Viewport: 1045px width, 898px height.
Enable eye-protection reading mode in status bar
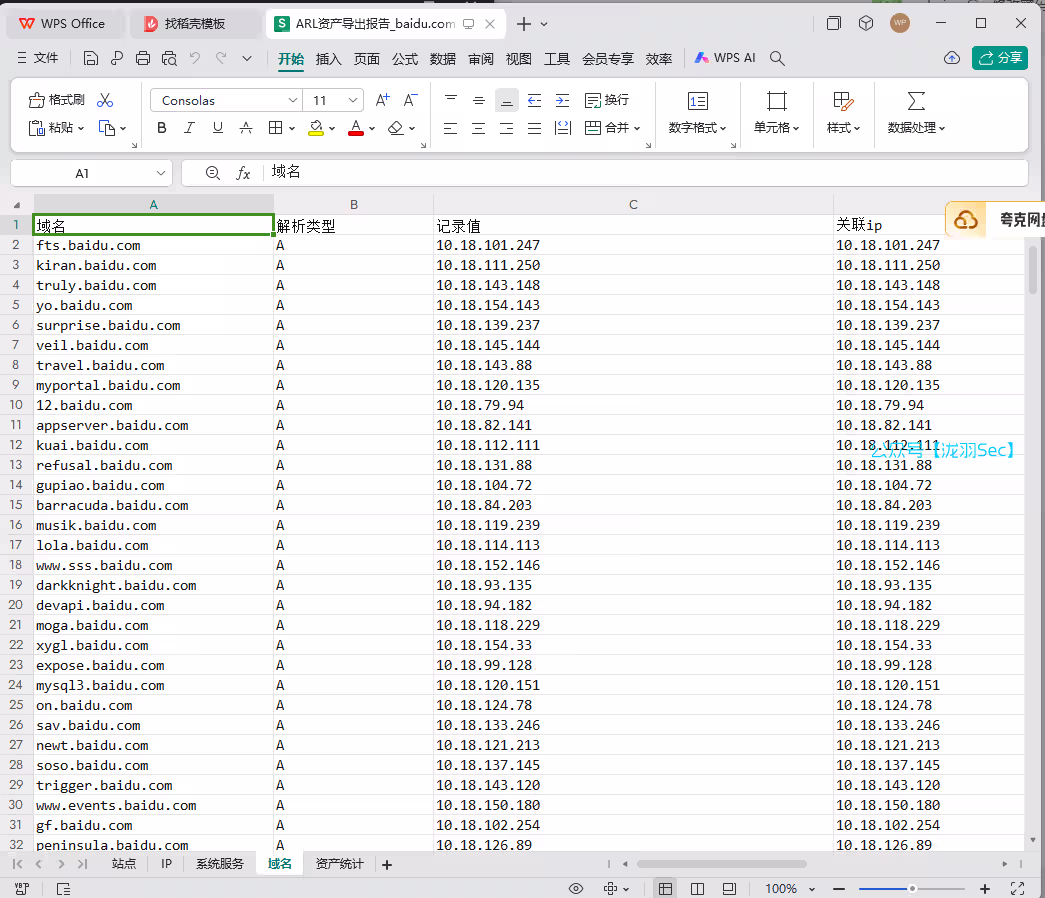(576, 888)
